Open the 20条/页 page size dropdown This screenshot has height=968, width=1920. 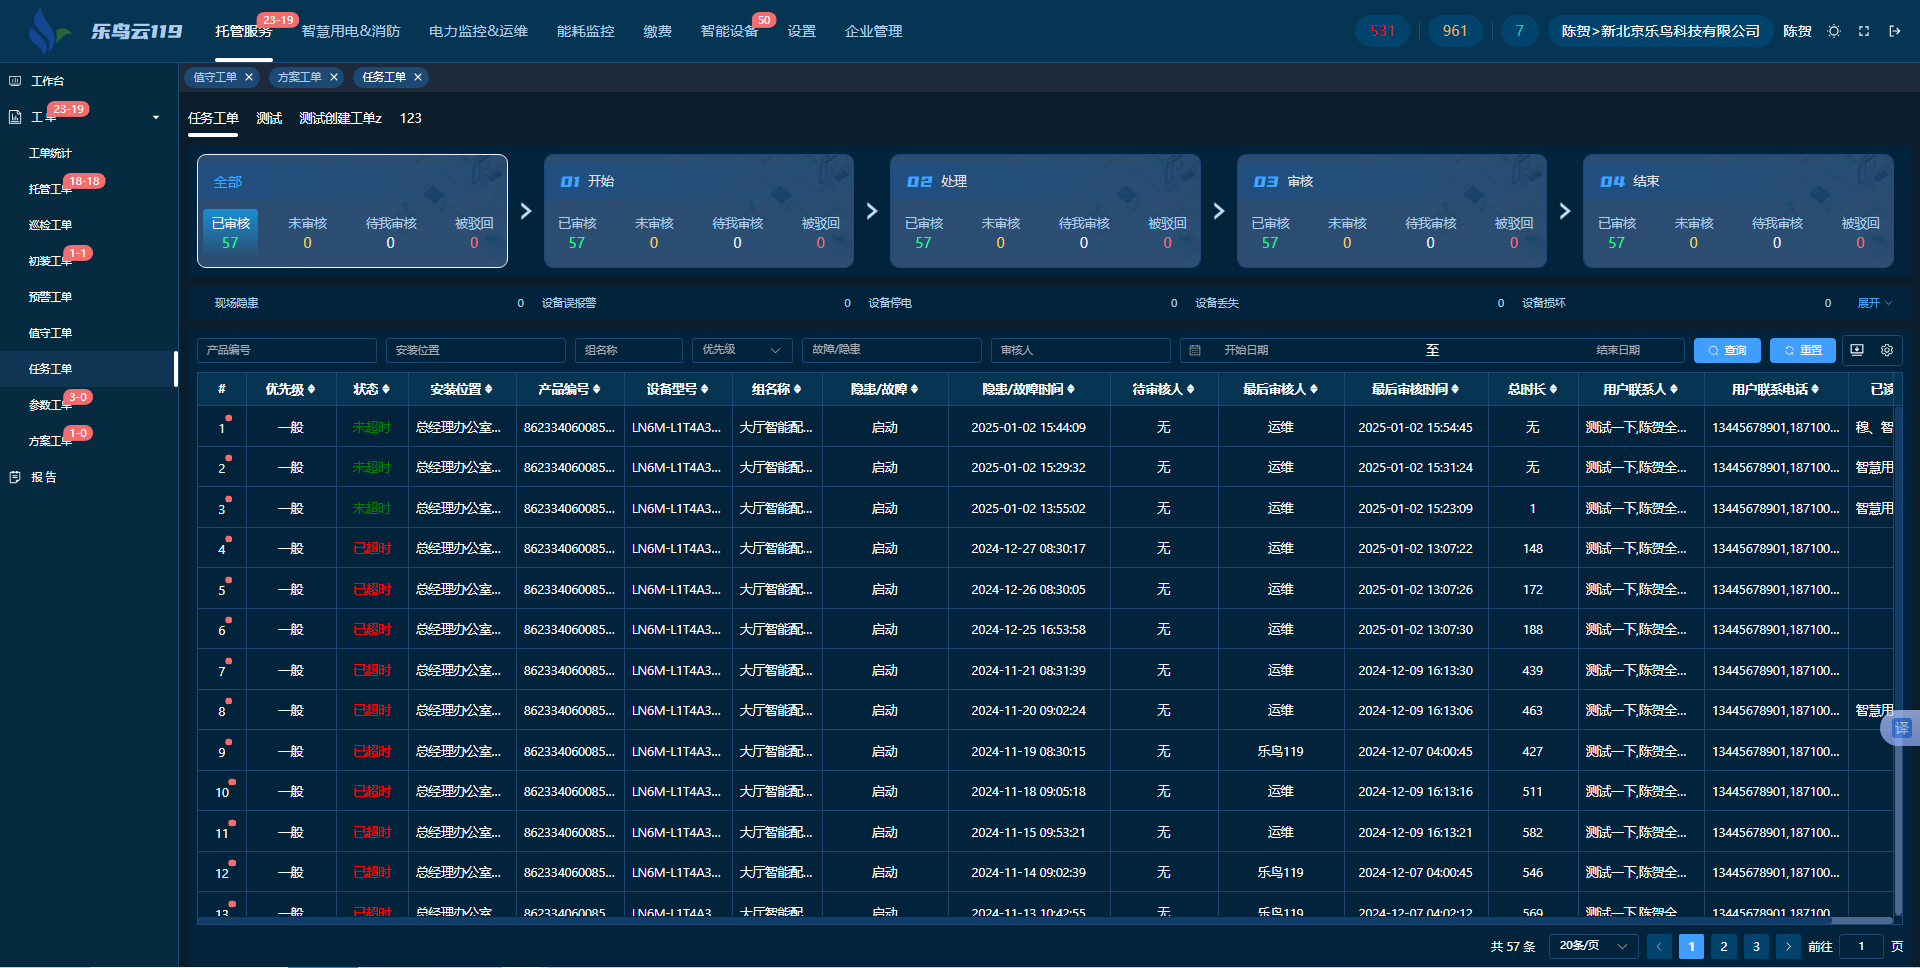click(1593, 946)
